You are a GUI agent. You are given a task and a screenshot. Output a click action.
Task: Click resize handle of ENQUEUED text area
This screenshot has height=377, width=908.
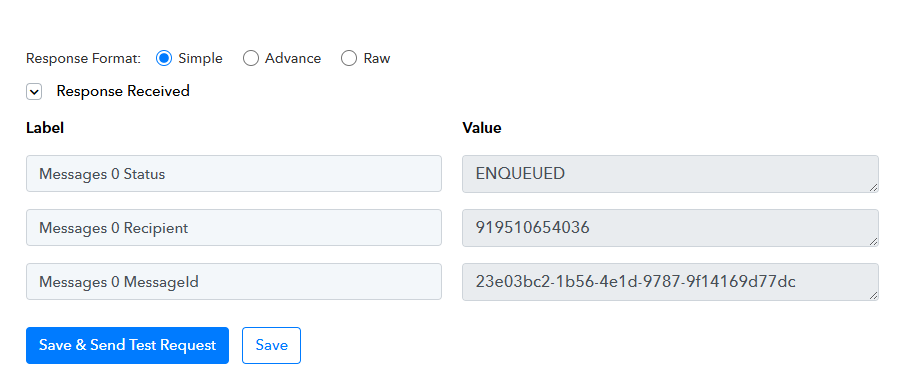point(873,187)
